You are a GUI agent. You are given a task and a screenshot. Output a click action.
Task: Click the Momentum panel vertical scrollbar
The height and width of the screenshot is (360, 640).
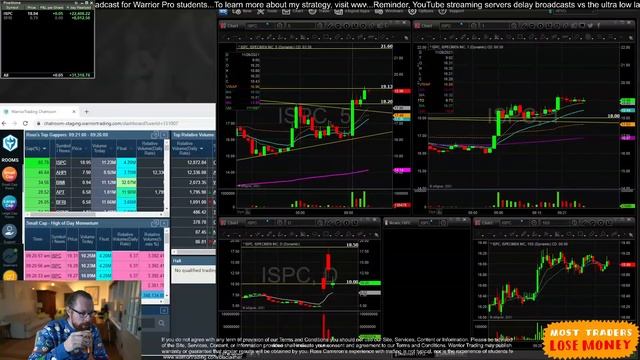pyautogui.click(x=167, y=264)
